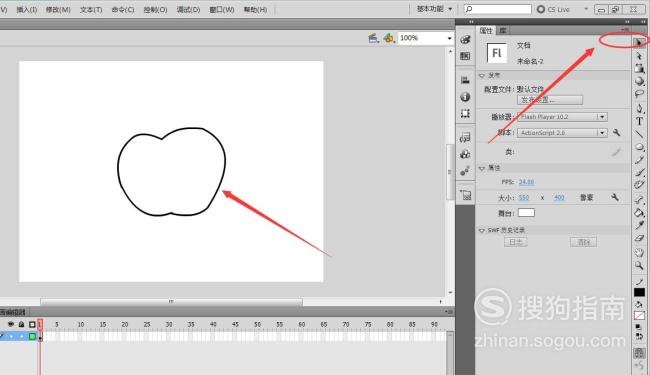This screenshot has height=375, width=650.
Task: Open the Project panel icon
Action: click(x=465, y=195)
